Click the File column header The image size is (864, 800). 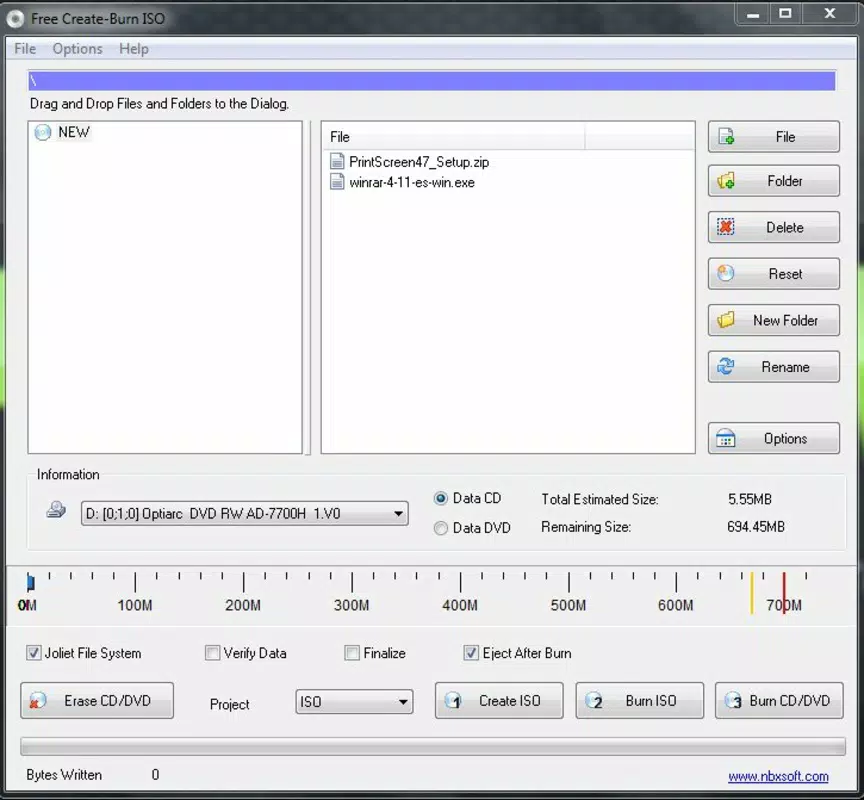[x=453, y=137]
